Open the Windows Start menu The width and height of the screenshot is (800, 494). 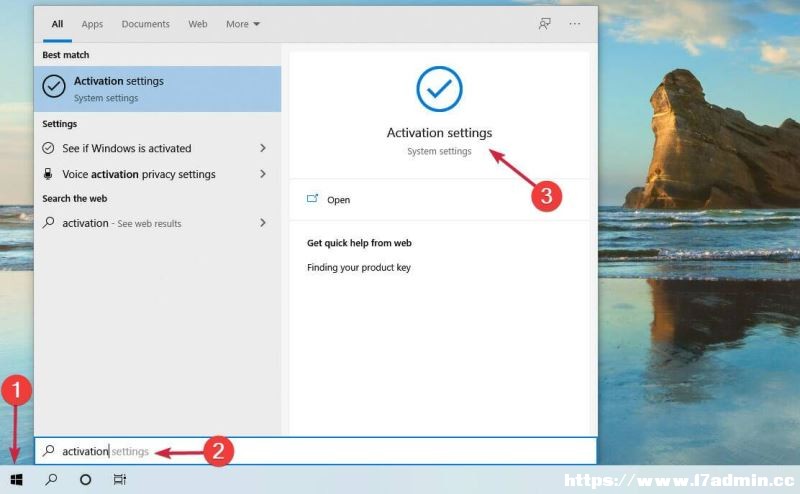tap(16, 480)
